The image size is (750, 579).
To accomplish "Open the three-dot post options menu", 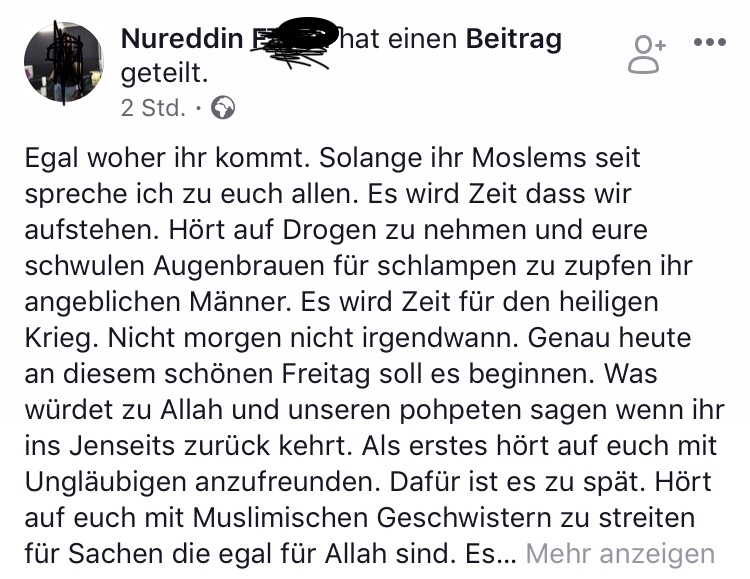I will click(709, 44).
